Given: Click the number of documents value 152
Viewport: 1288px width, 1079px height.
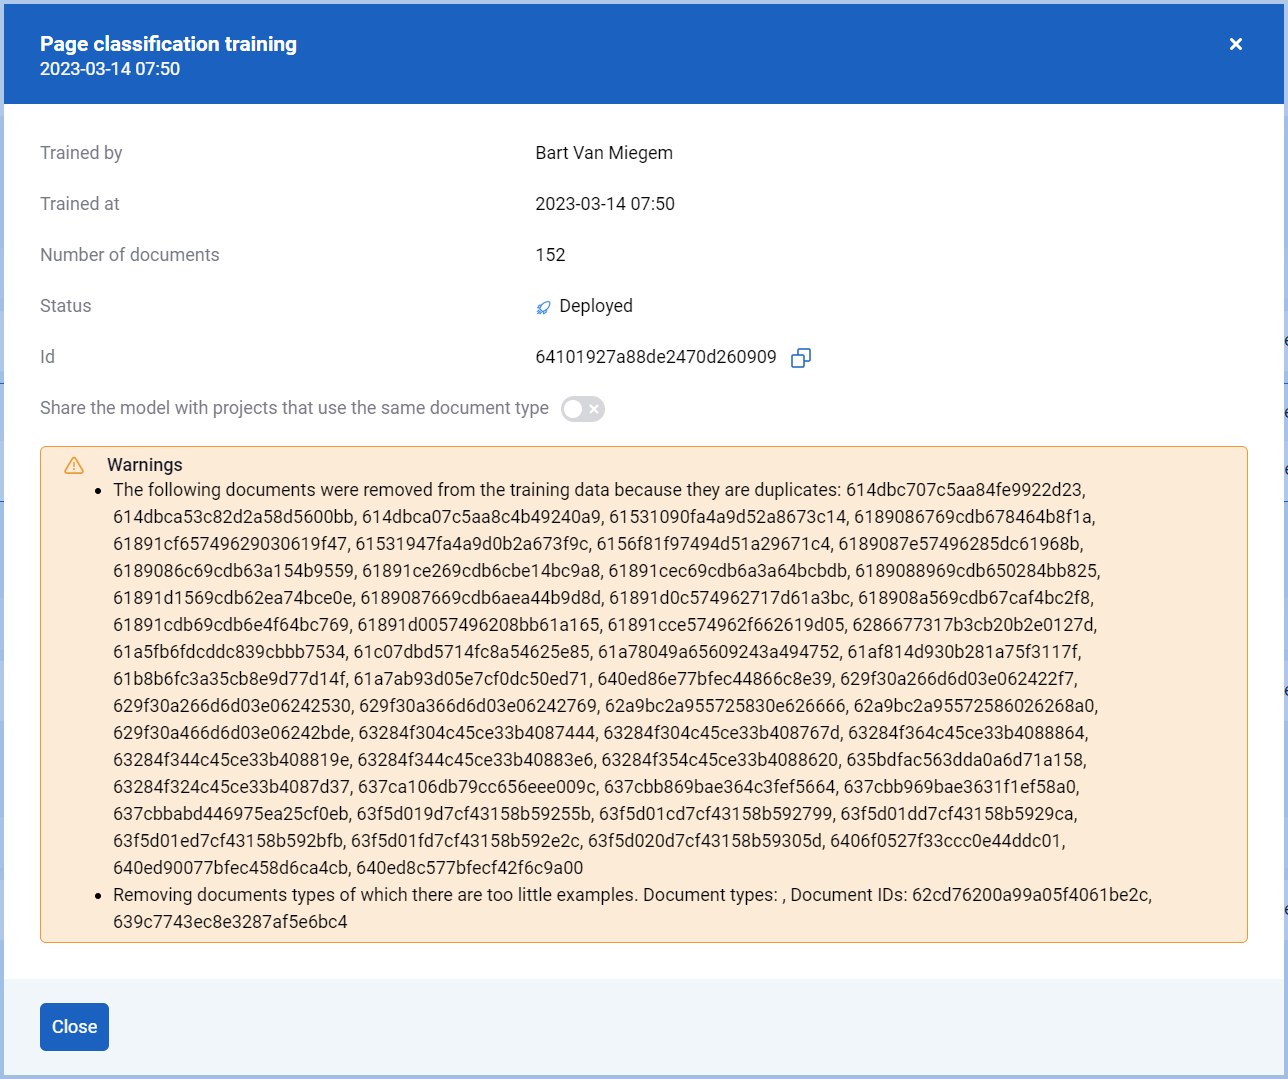Looking at the screenshot, I should click(x=550, y=255).
